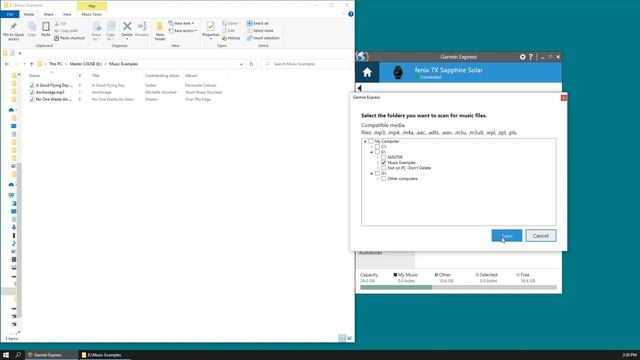The width and height of the screenshot is (640, 360).
Task: Tick the MASTER folder checkbox
Action: [x=384, y=157]
